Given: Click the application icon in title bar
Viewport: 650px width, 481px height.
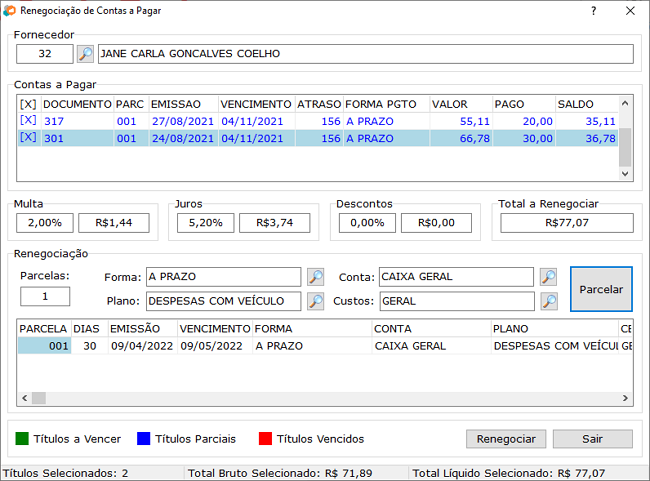Looking at the screenshot, I should pyautogui.click(x=10, y=11).
